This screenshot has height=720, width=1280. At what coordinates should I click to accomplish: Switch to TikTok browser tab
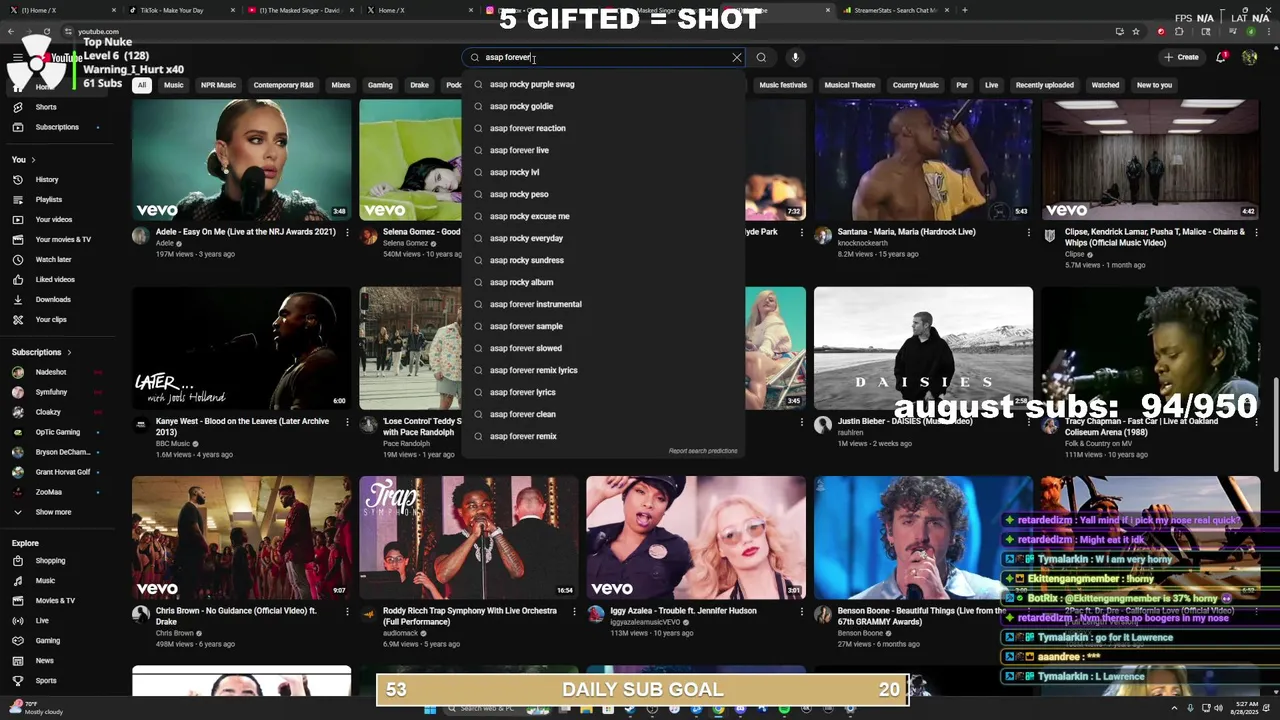[181, 10]
